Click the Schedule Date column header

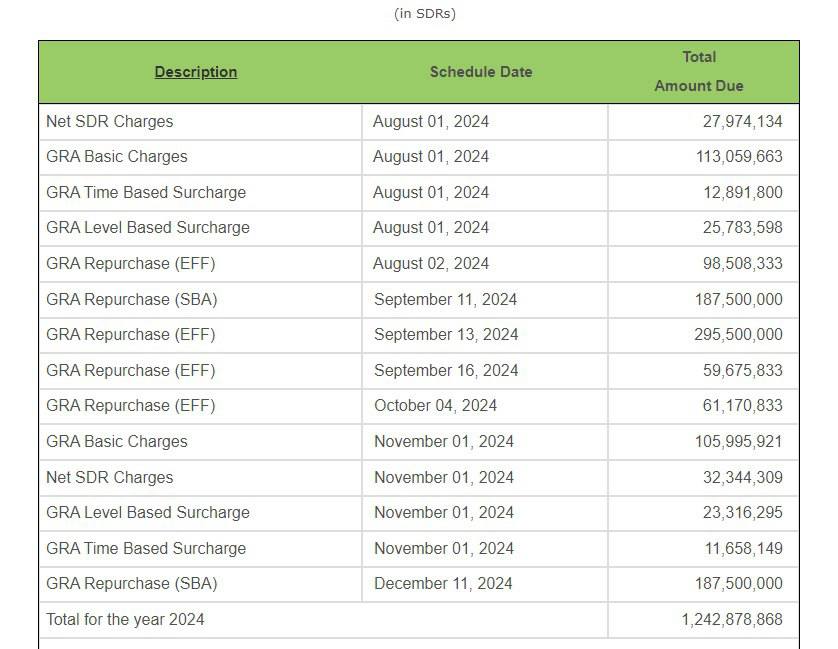coord(481,72)
